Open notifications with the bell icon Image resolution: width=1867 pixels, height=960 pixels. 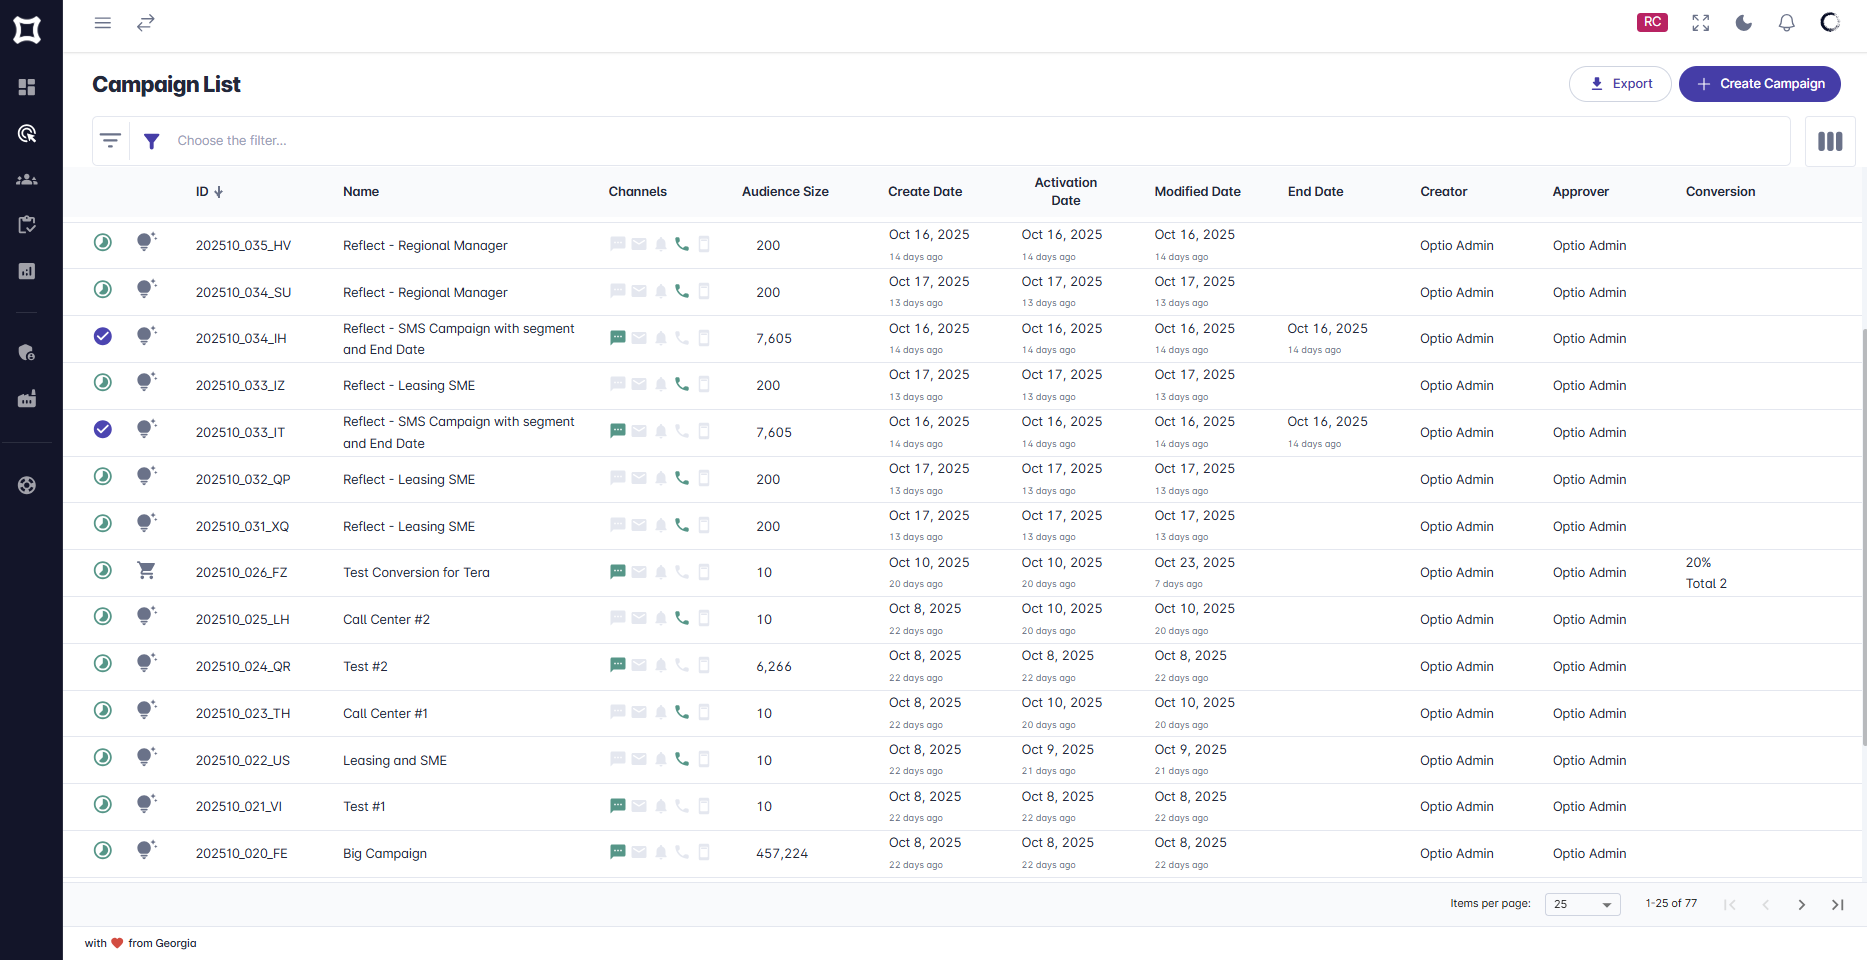(x=1786, y=22)
